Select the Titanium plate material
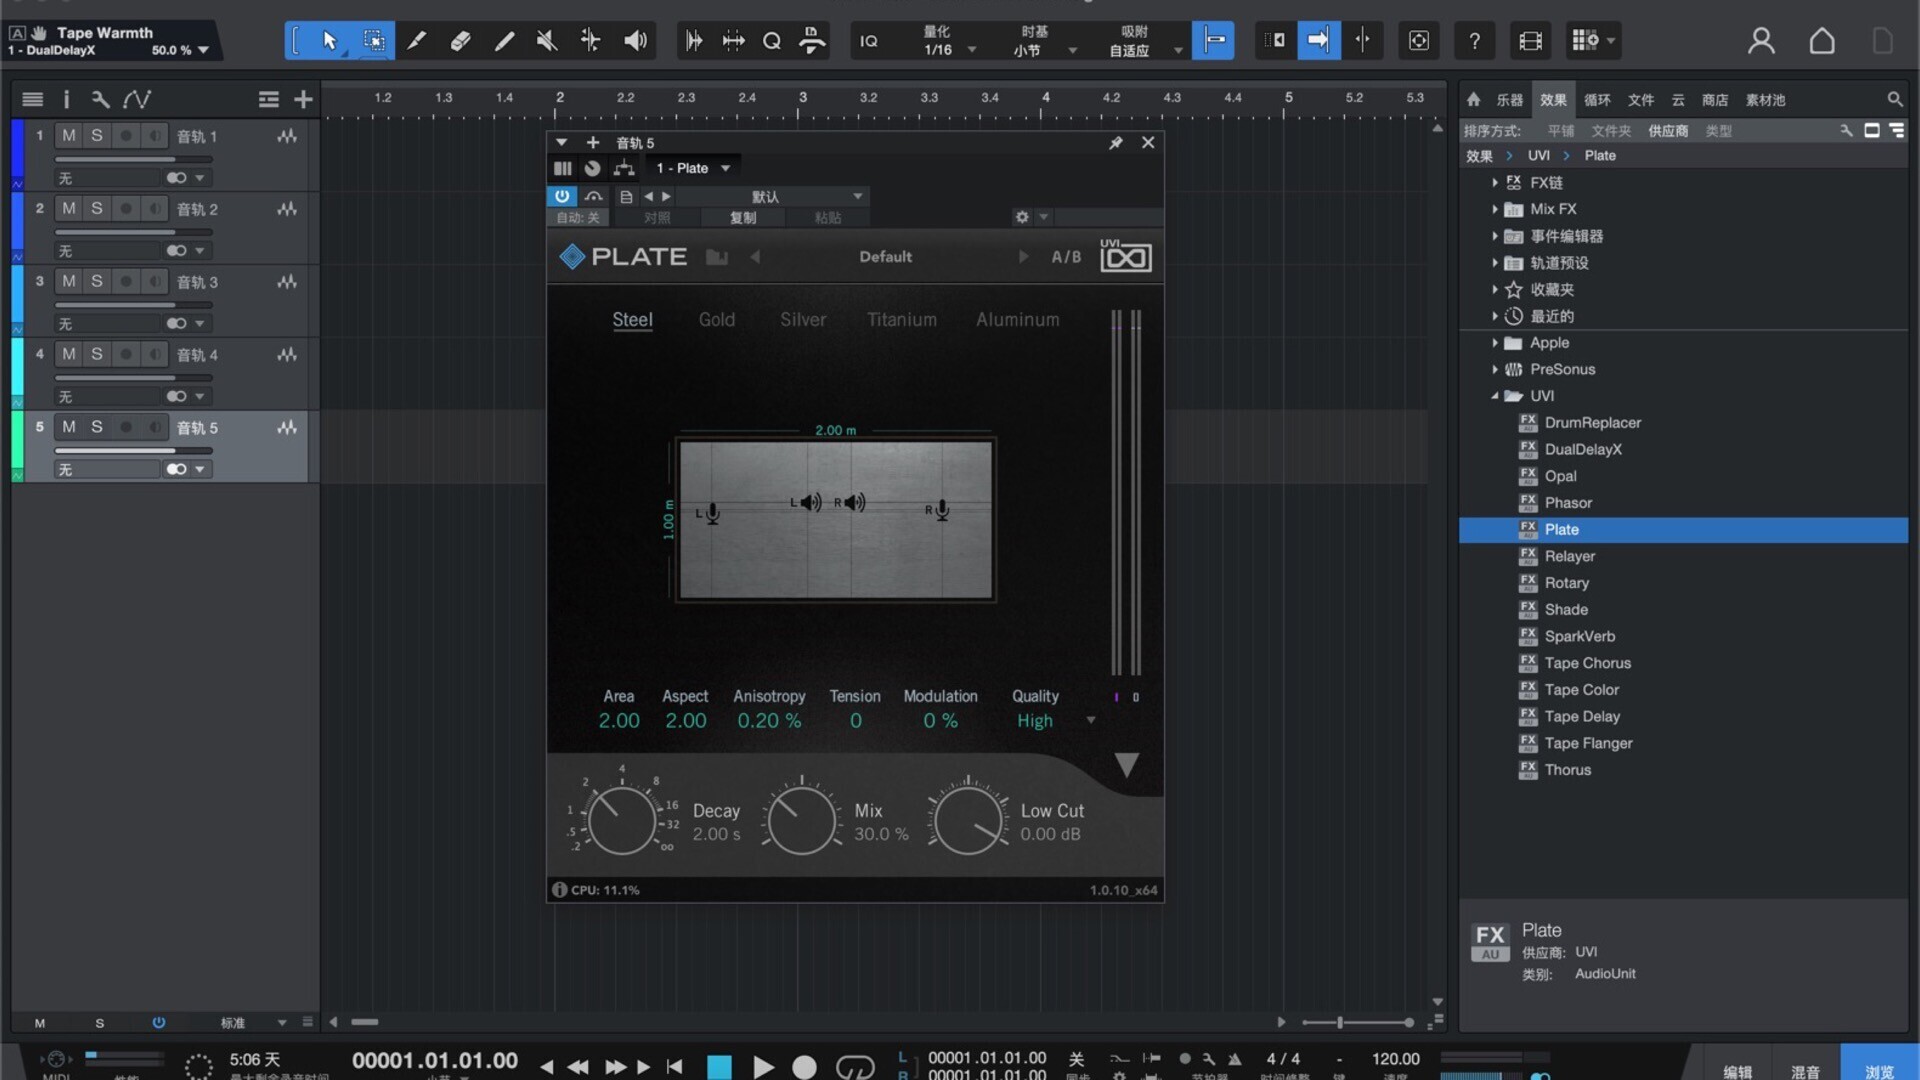1920x1080 pixels. (x=902, y=320)
